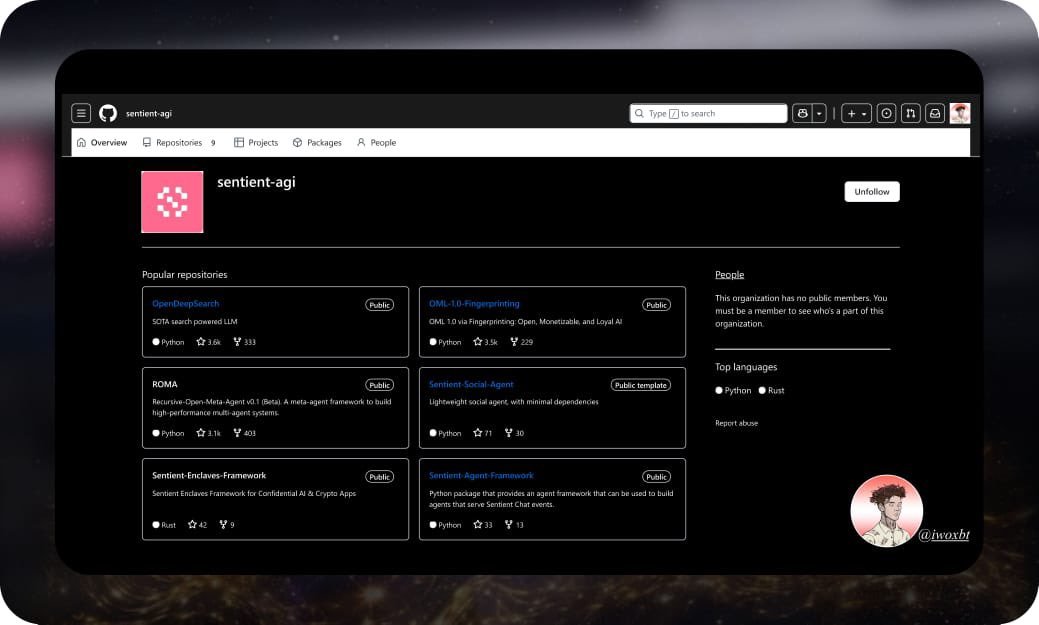Open the ROMA repository
Screen dimensions: 1039x625
tap(165, 384)
